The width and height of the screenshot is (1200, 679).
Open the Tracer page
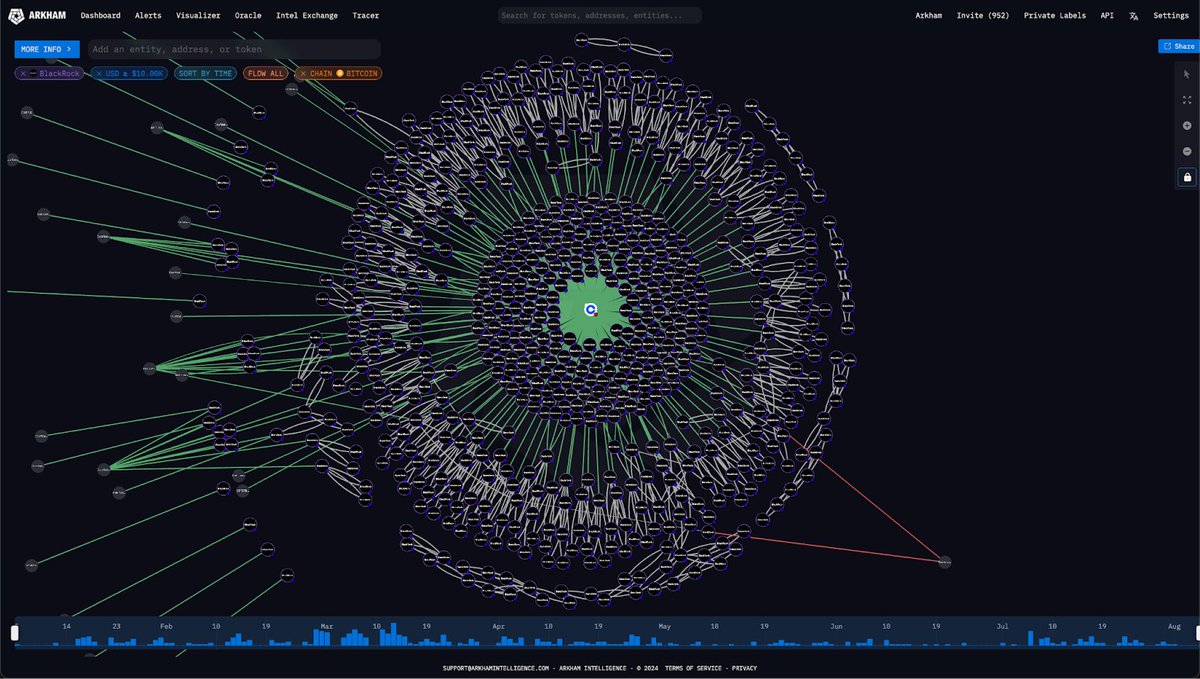365,16
